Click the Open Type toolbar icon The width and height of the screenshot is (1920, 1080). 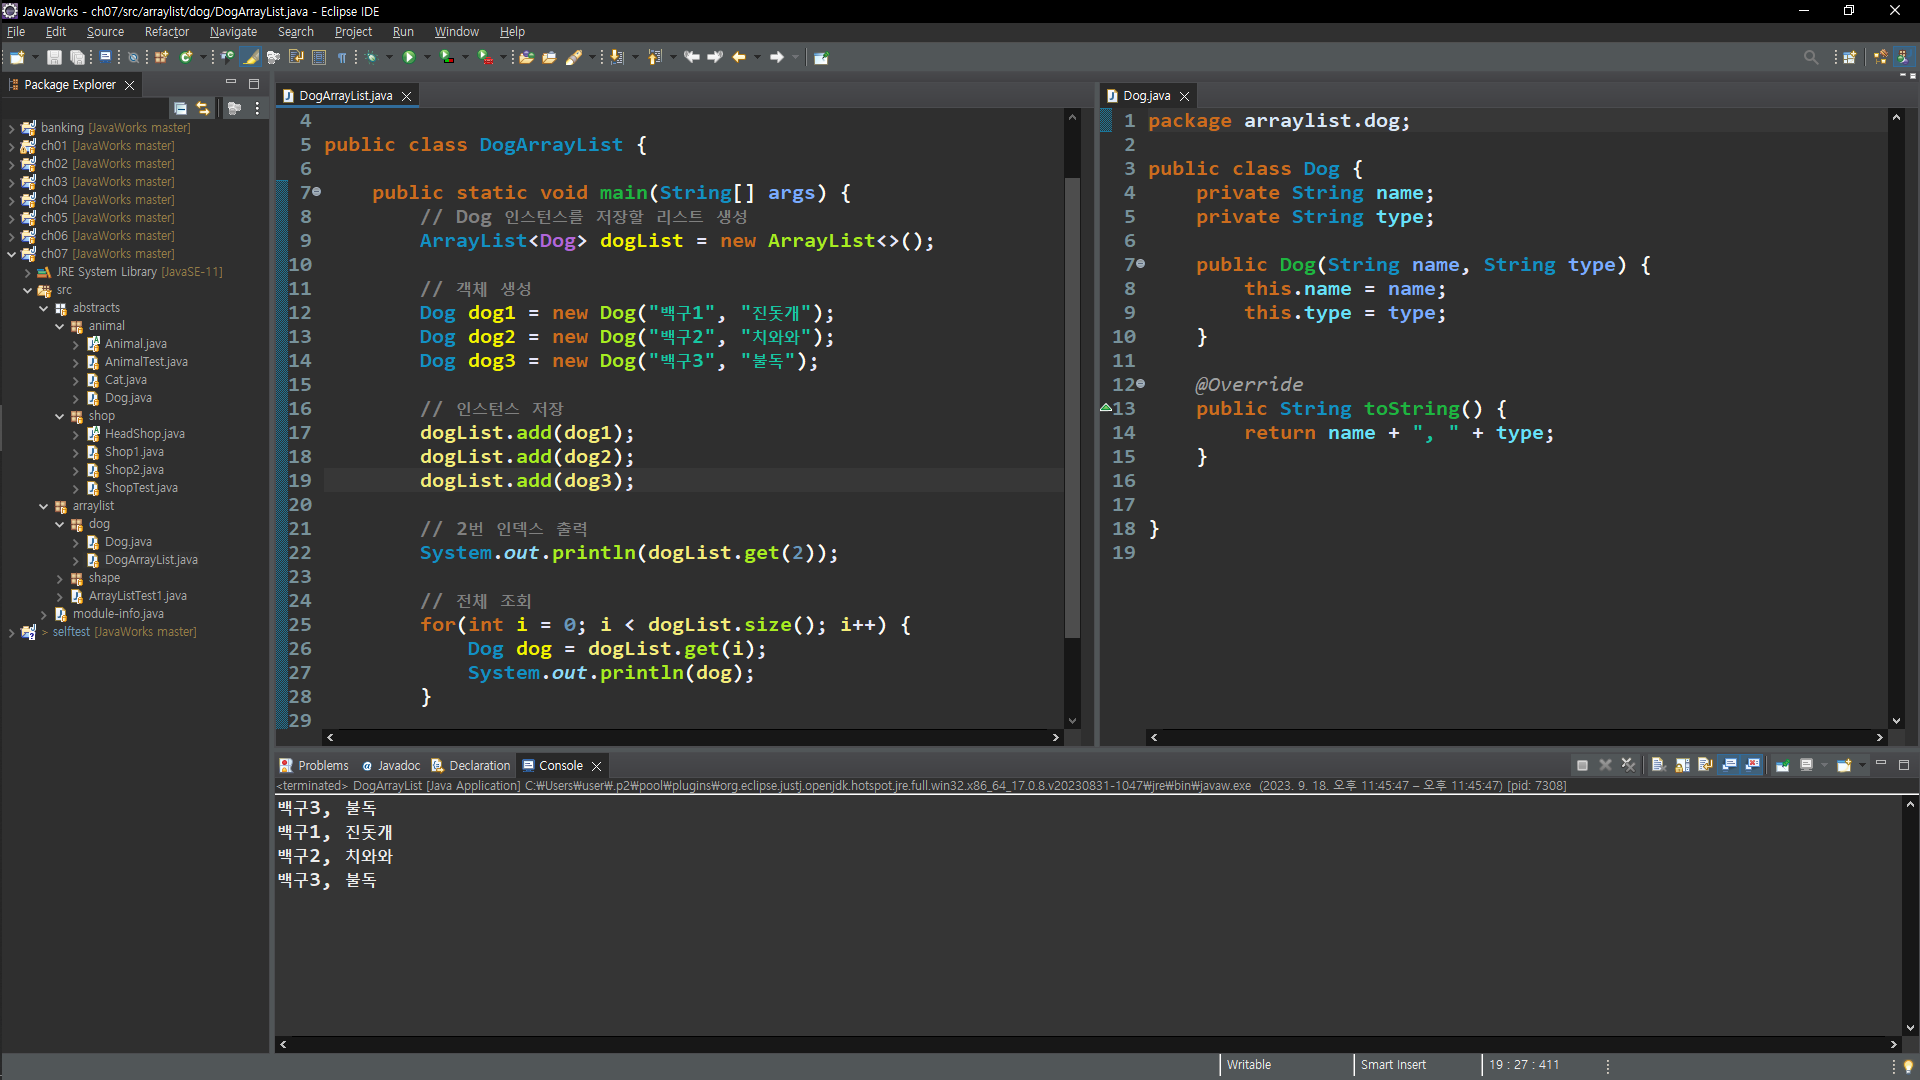[526, 57]
